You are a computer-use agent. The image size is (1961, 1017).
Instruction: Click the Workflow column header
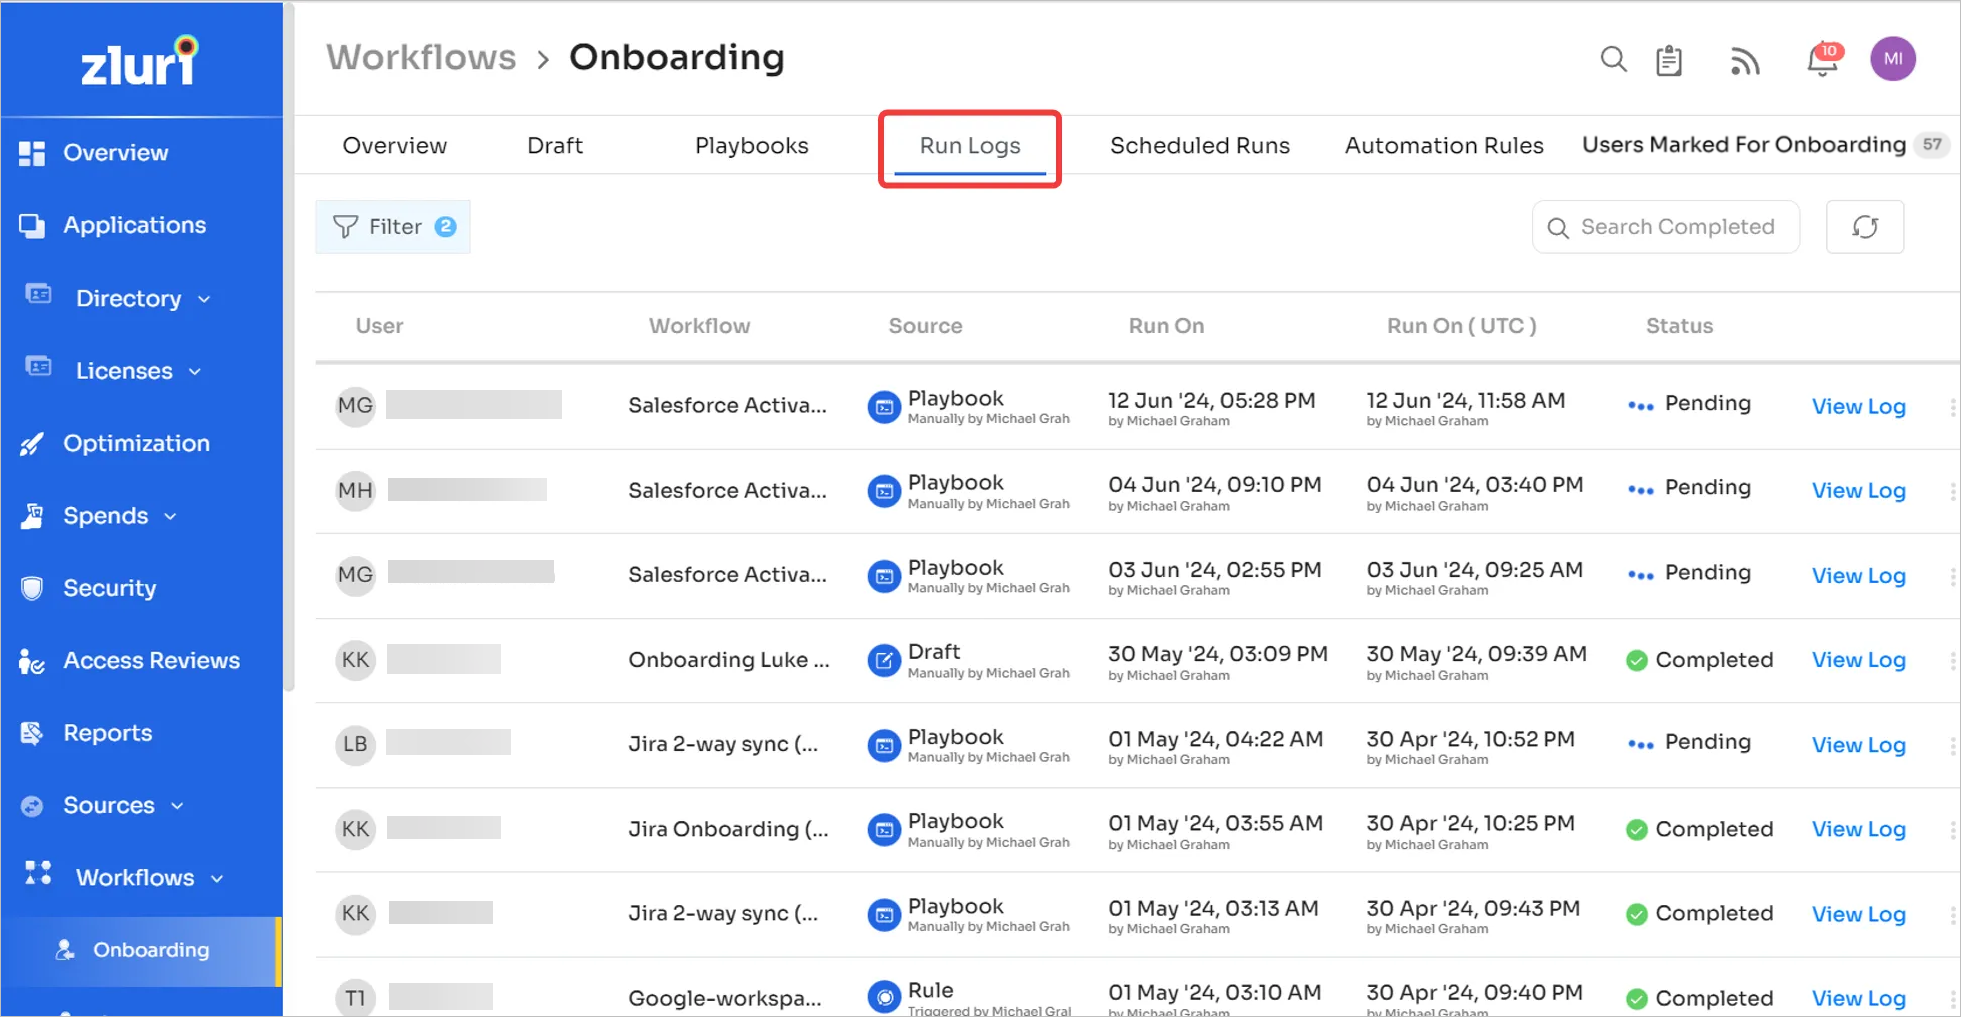pyautogui.click(x=699, y=326)
